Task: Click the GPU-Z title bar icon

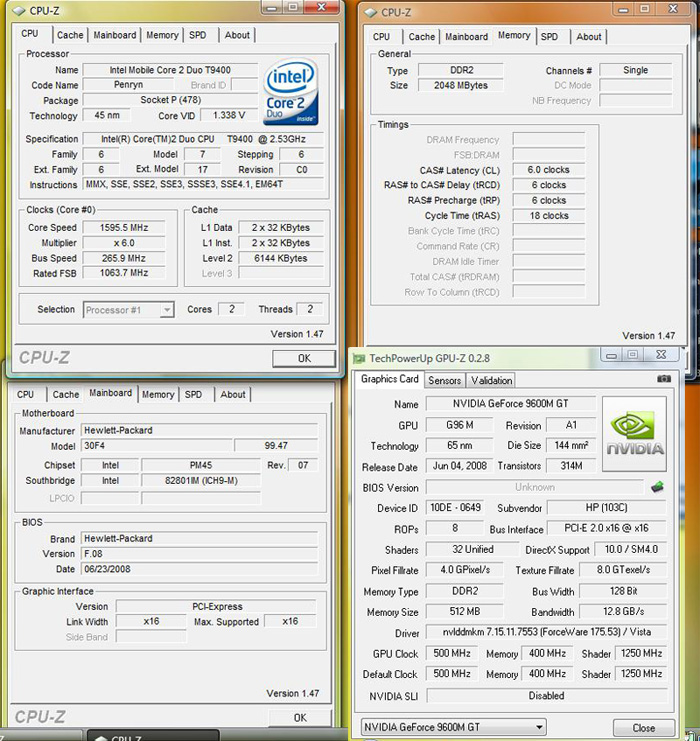Action: click(359, 359)
